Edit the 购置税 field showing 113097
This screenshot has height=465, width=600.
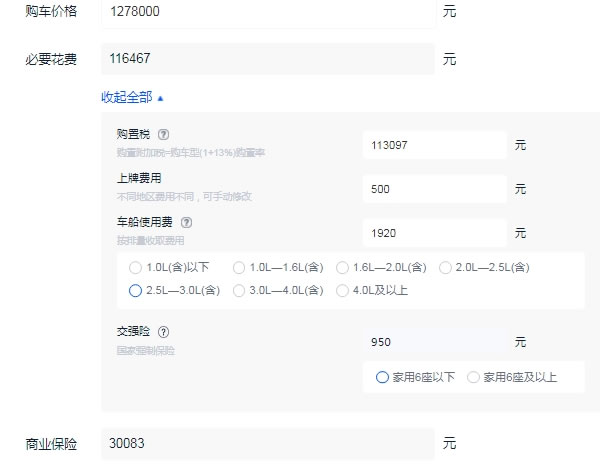coord(434,145)
